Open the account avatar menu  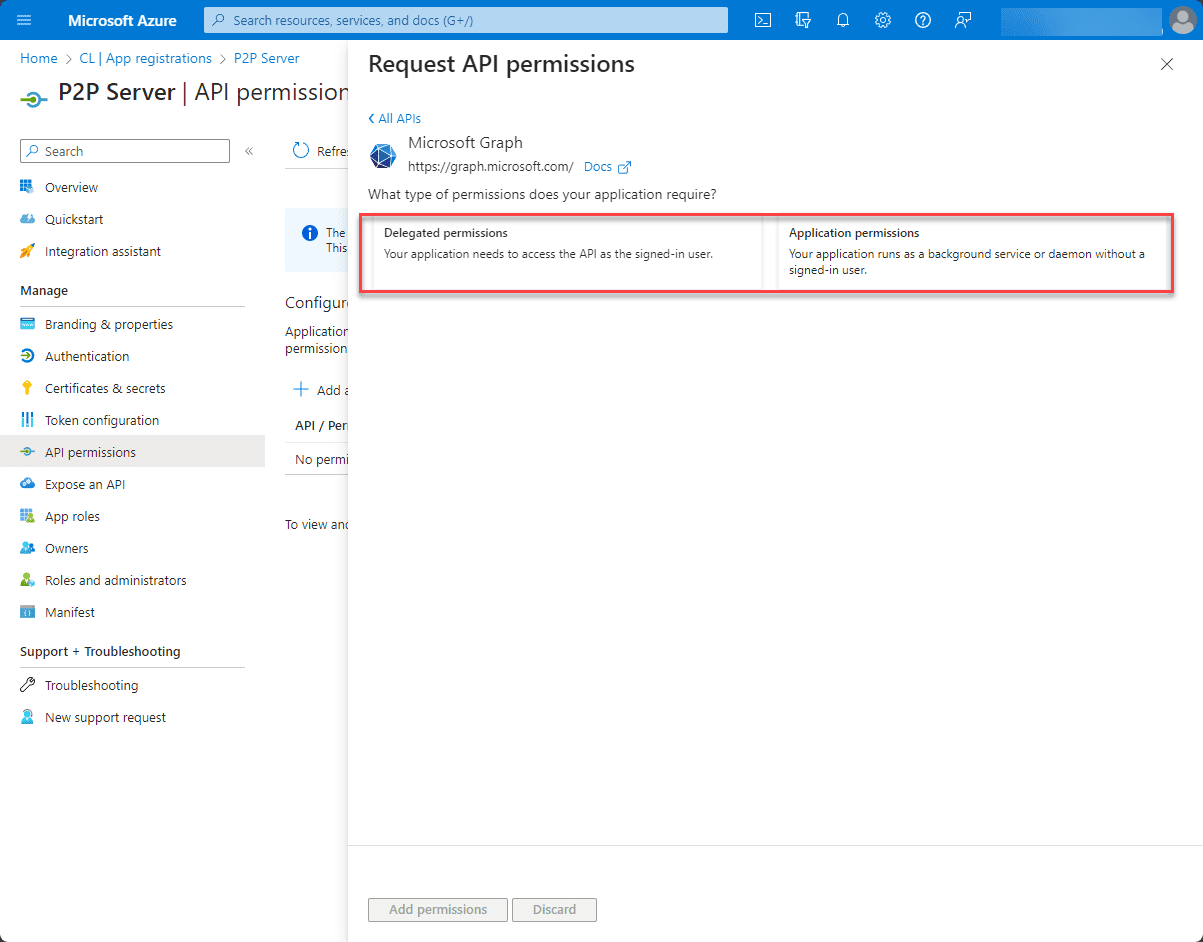tap(1182, 20)
